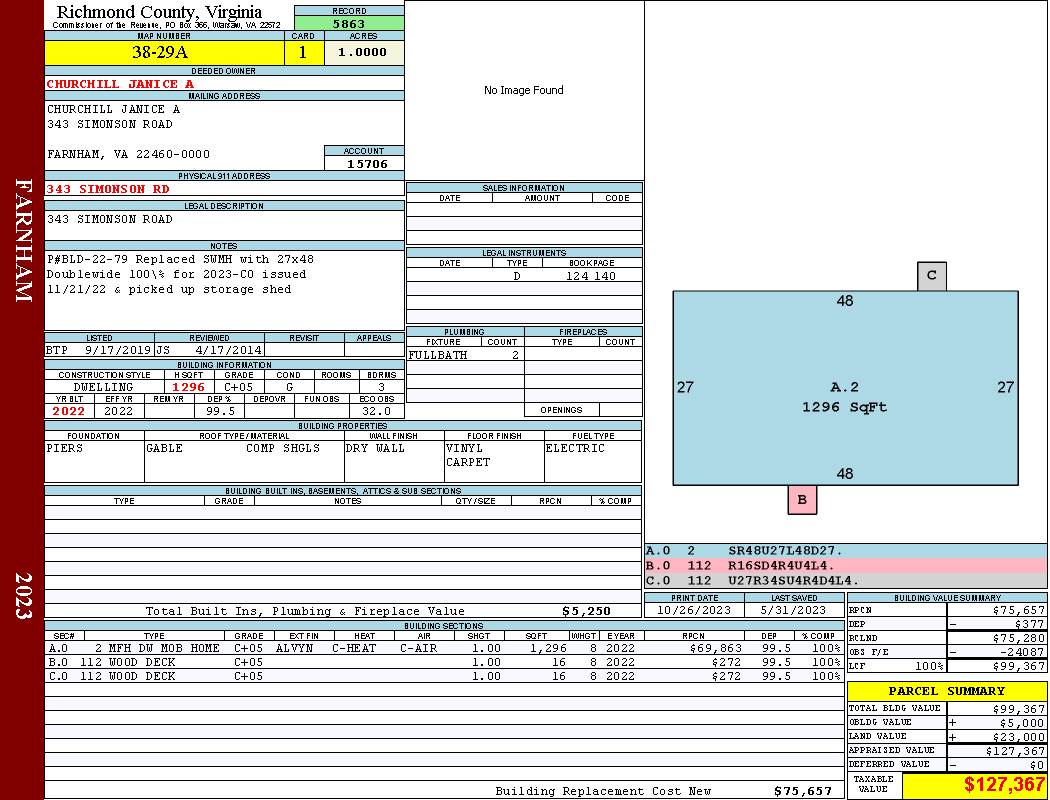The image size is (1050, 800).
Task: Select building section row A.0 MFH DW MOB HOME
Action: pyautogui.click(x=443, y=648)
